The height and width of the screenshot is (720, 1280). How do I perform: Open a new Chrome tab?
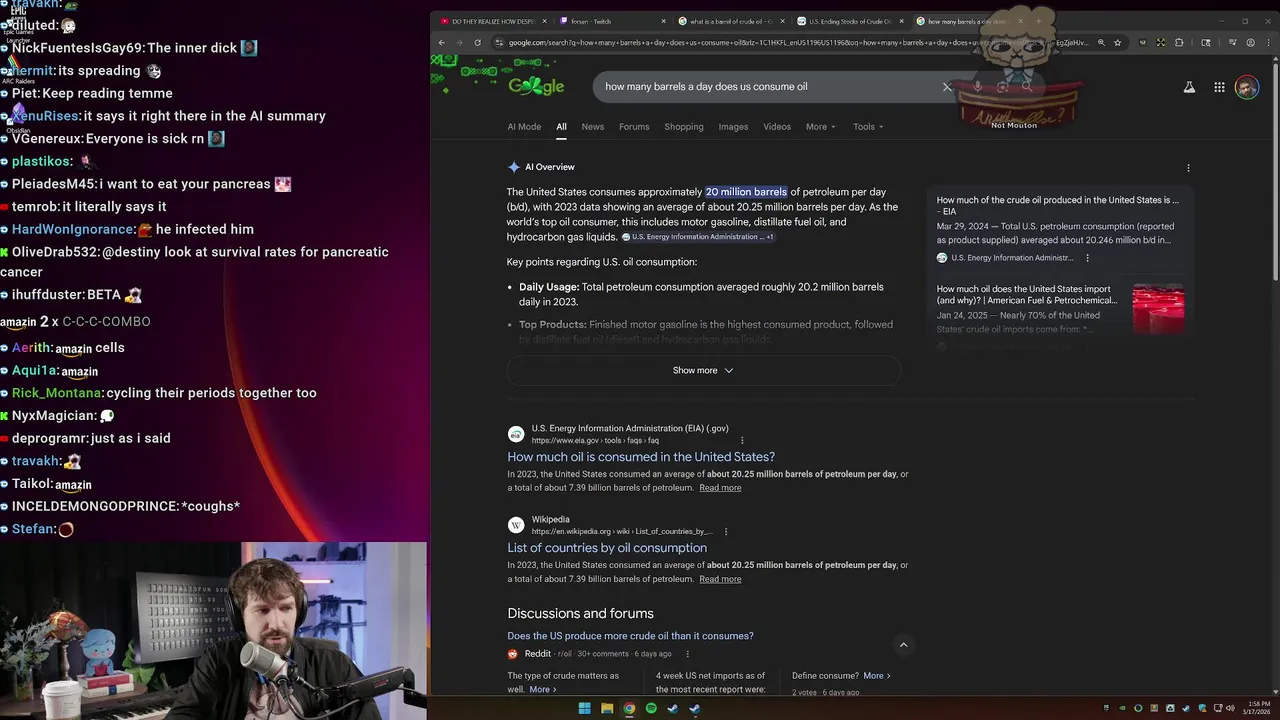click(1038, 21)
